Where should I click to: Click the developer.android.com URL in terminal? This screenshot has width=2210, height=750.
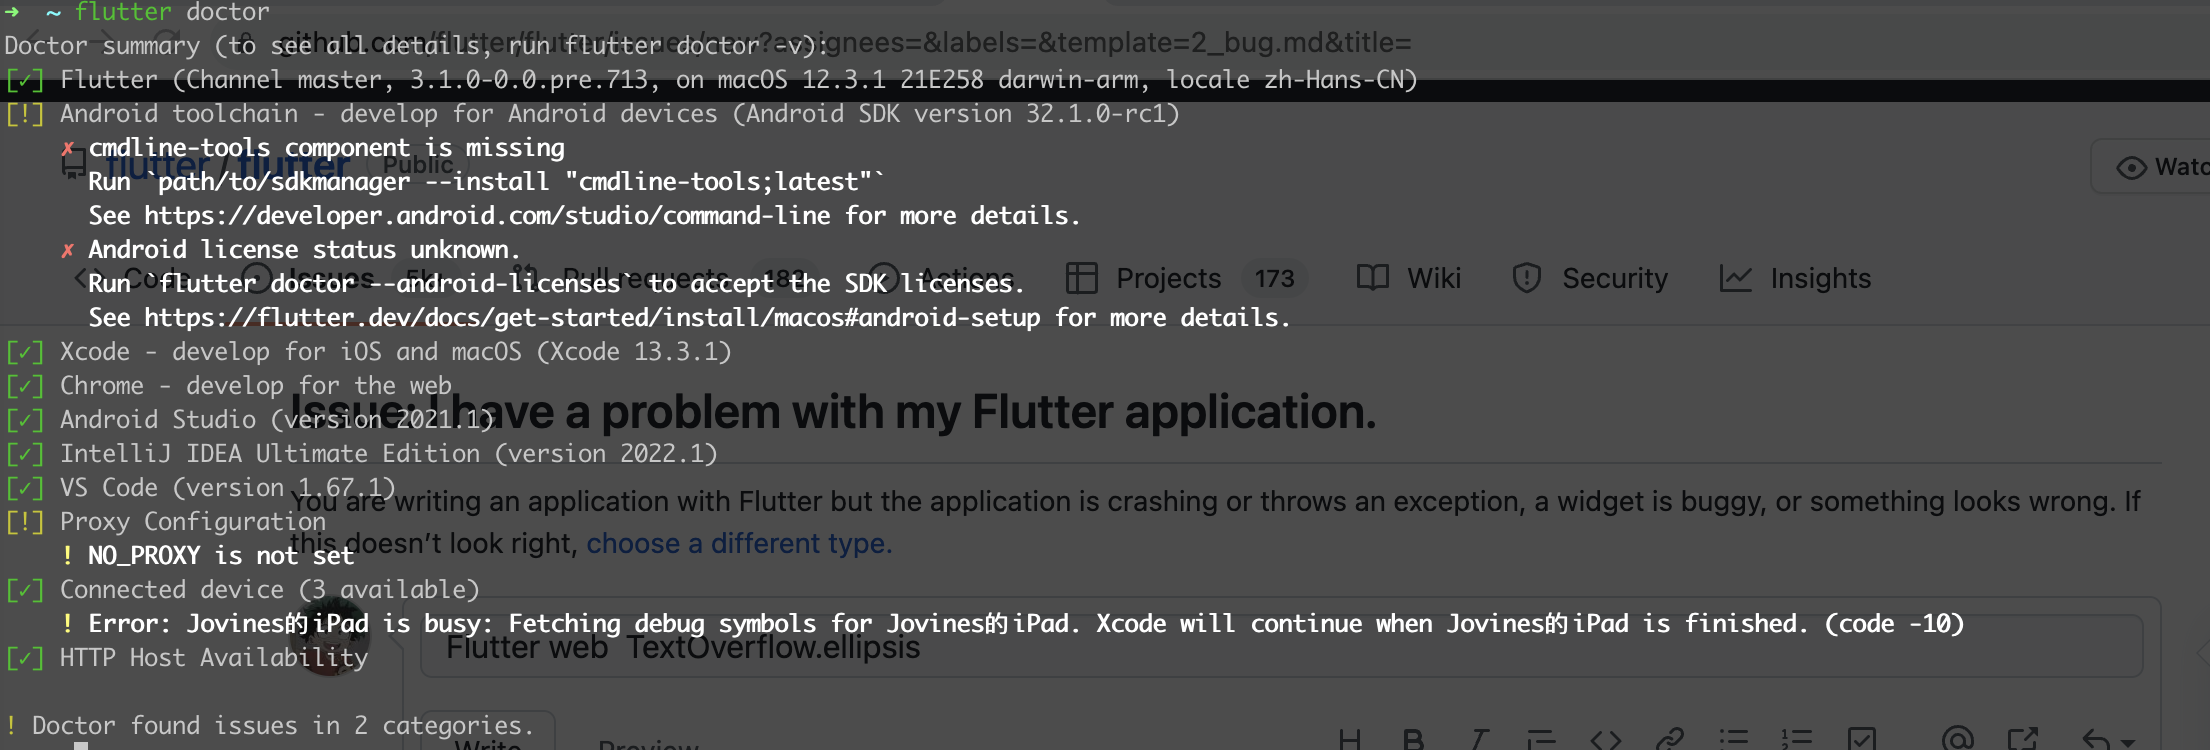click(x=487, y=215)
